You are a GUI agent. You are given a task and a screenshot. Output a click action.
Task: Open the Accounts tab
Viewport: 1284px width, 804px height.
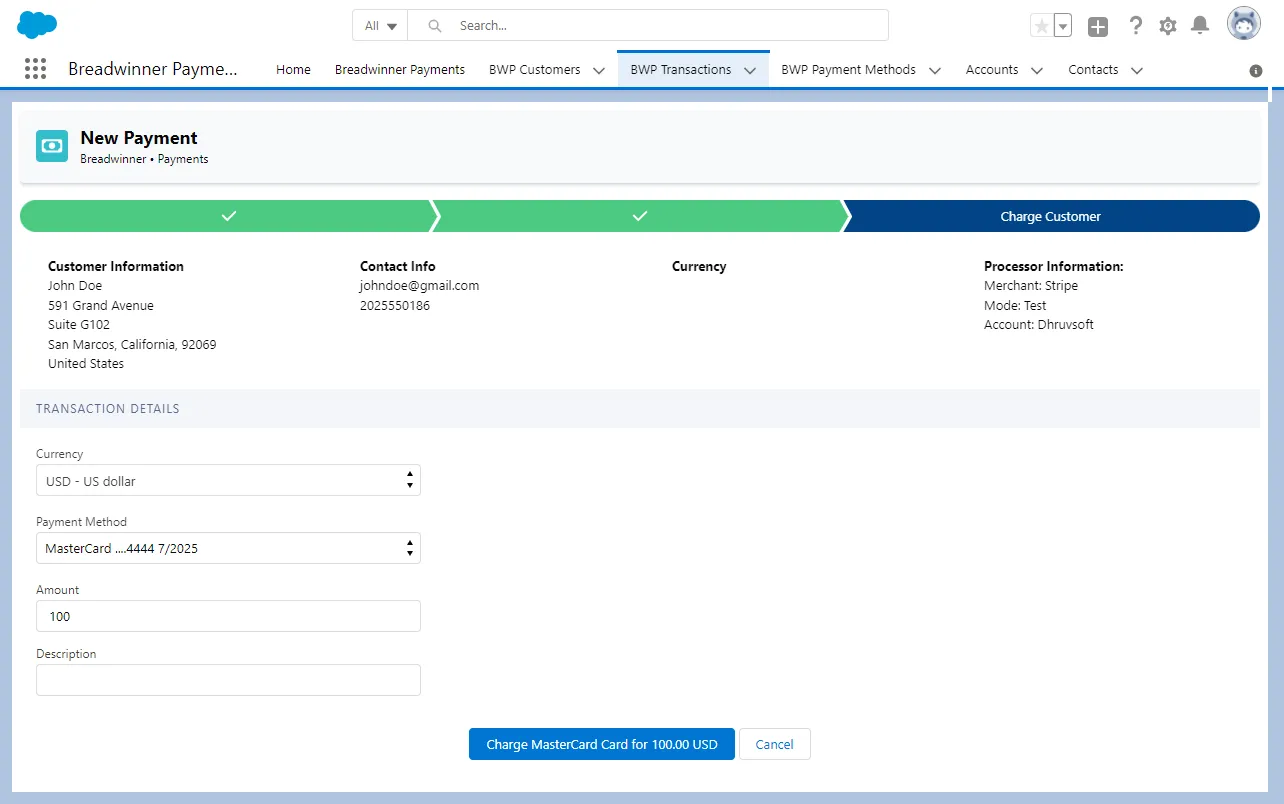pyautogui.click(x=992, y=70)
